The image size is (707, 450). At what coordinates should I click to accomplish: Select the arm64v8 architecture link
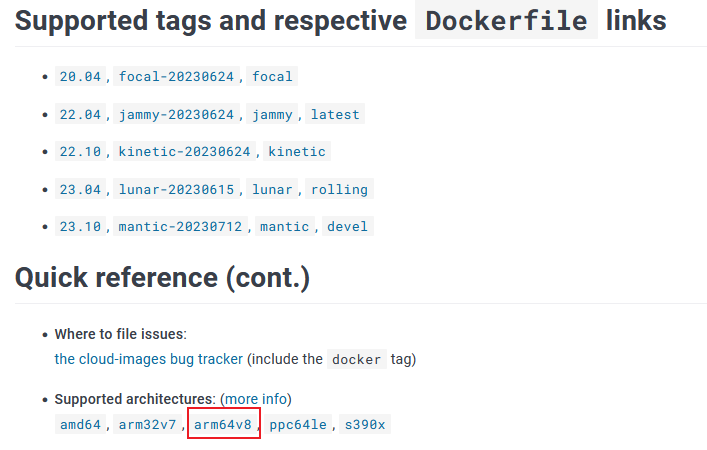pyautogui.click(x=223, y=424)
